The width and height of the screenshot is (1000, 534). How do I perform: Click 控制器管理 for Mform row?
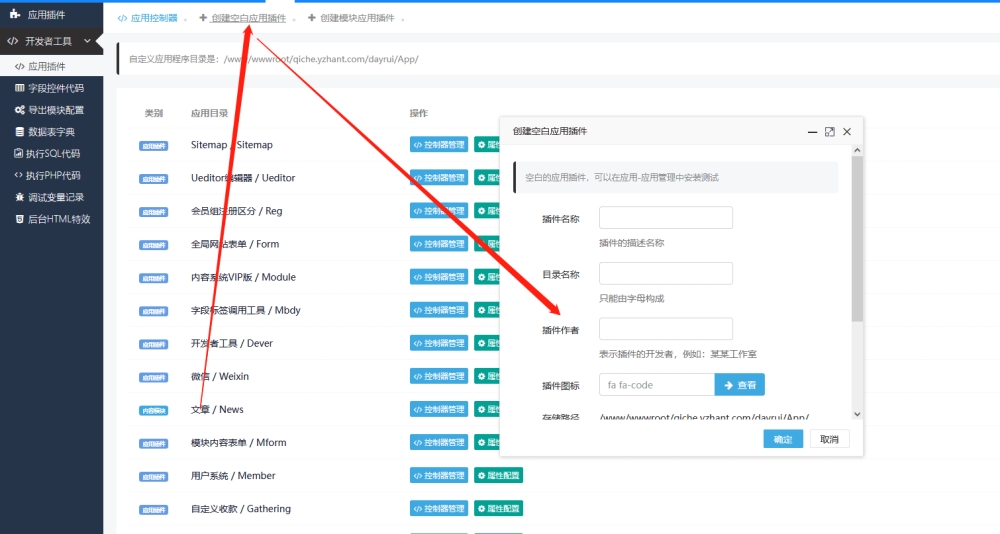[x=439, y=443]
